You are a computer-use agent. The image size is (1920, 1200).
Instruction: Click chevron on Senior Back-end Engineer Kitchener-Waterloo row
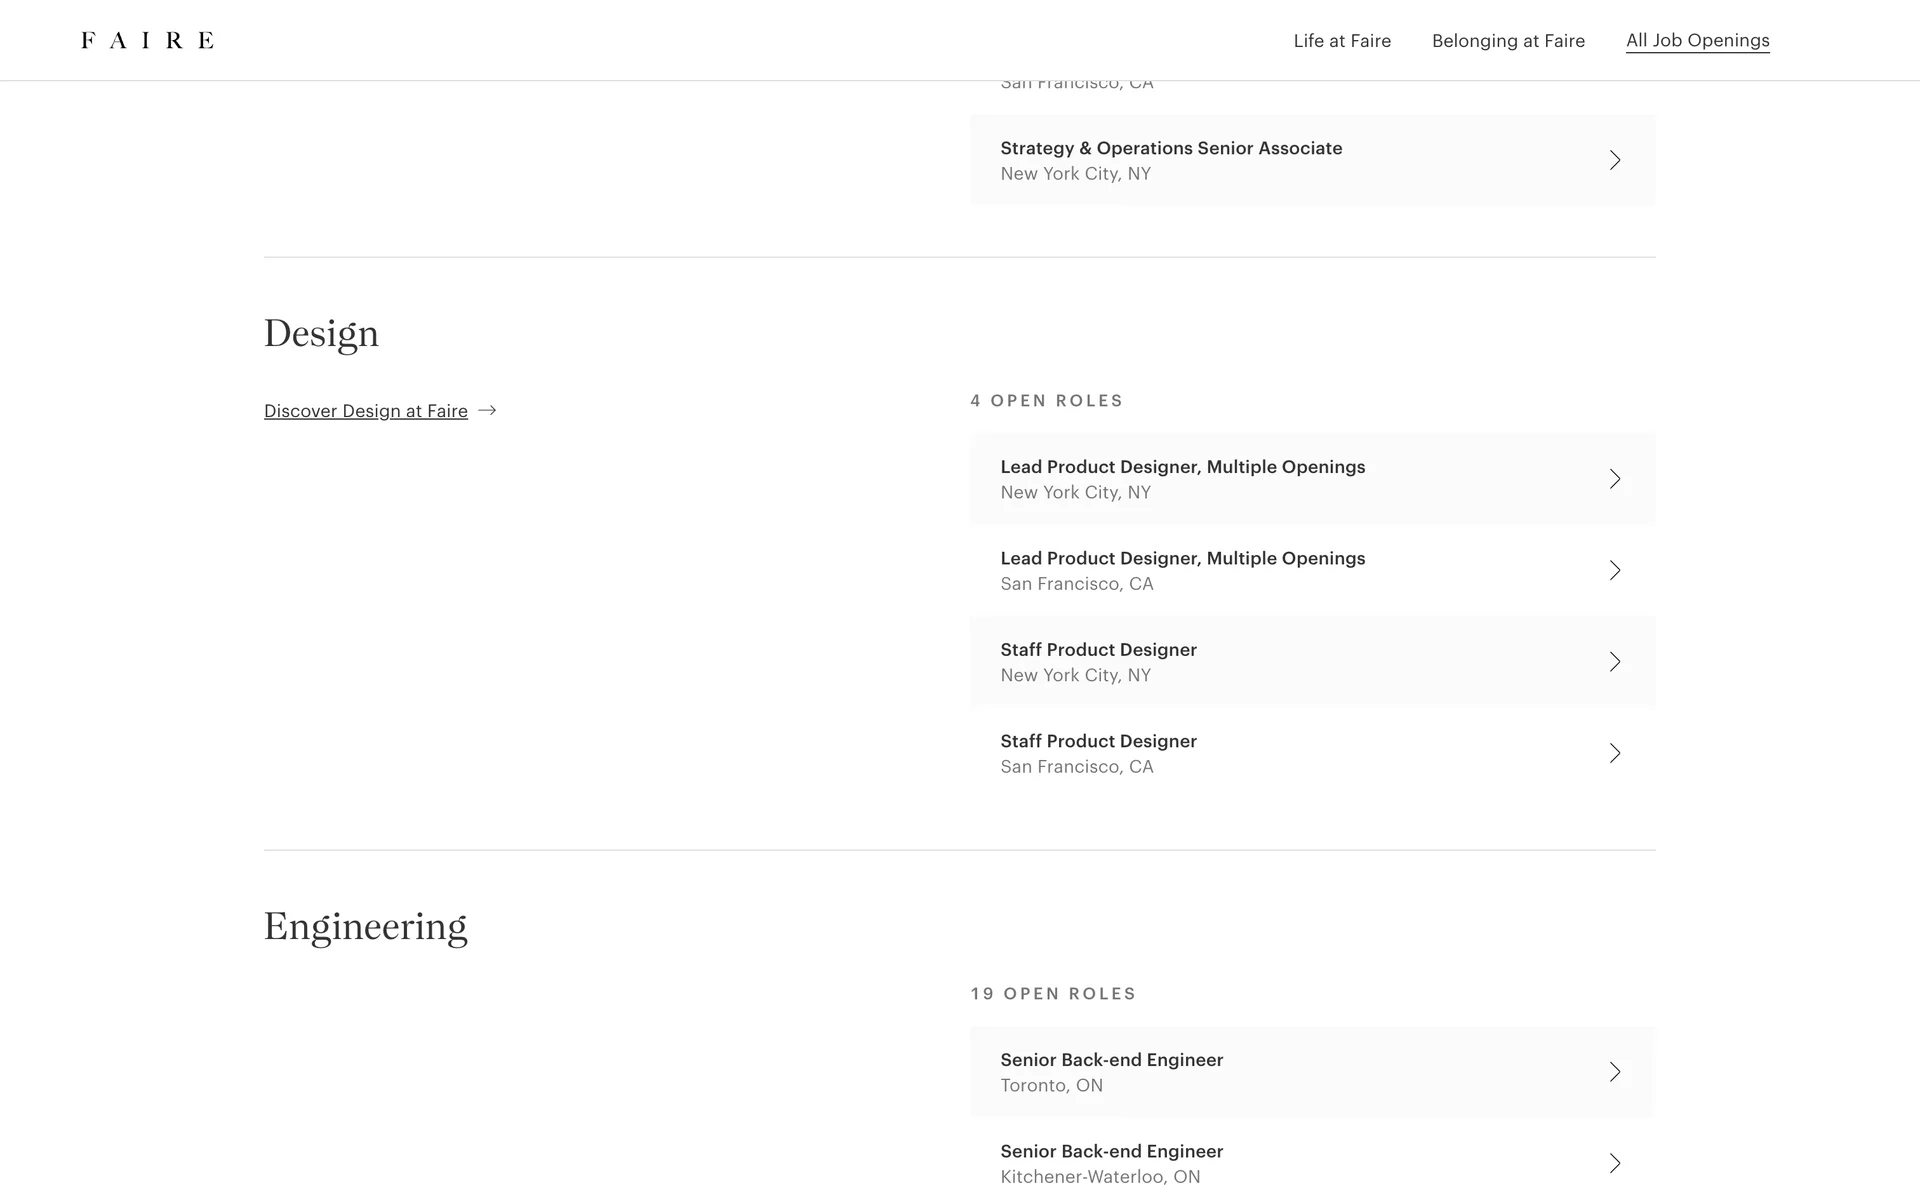(x=1614, y=1163)
